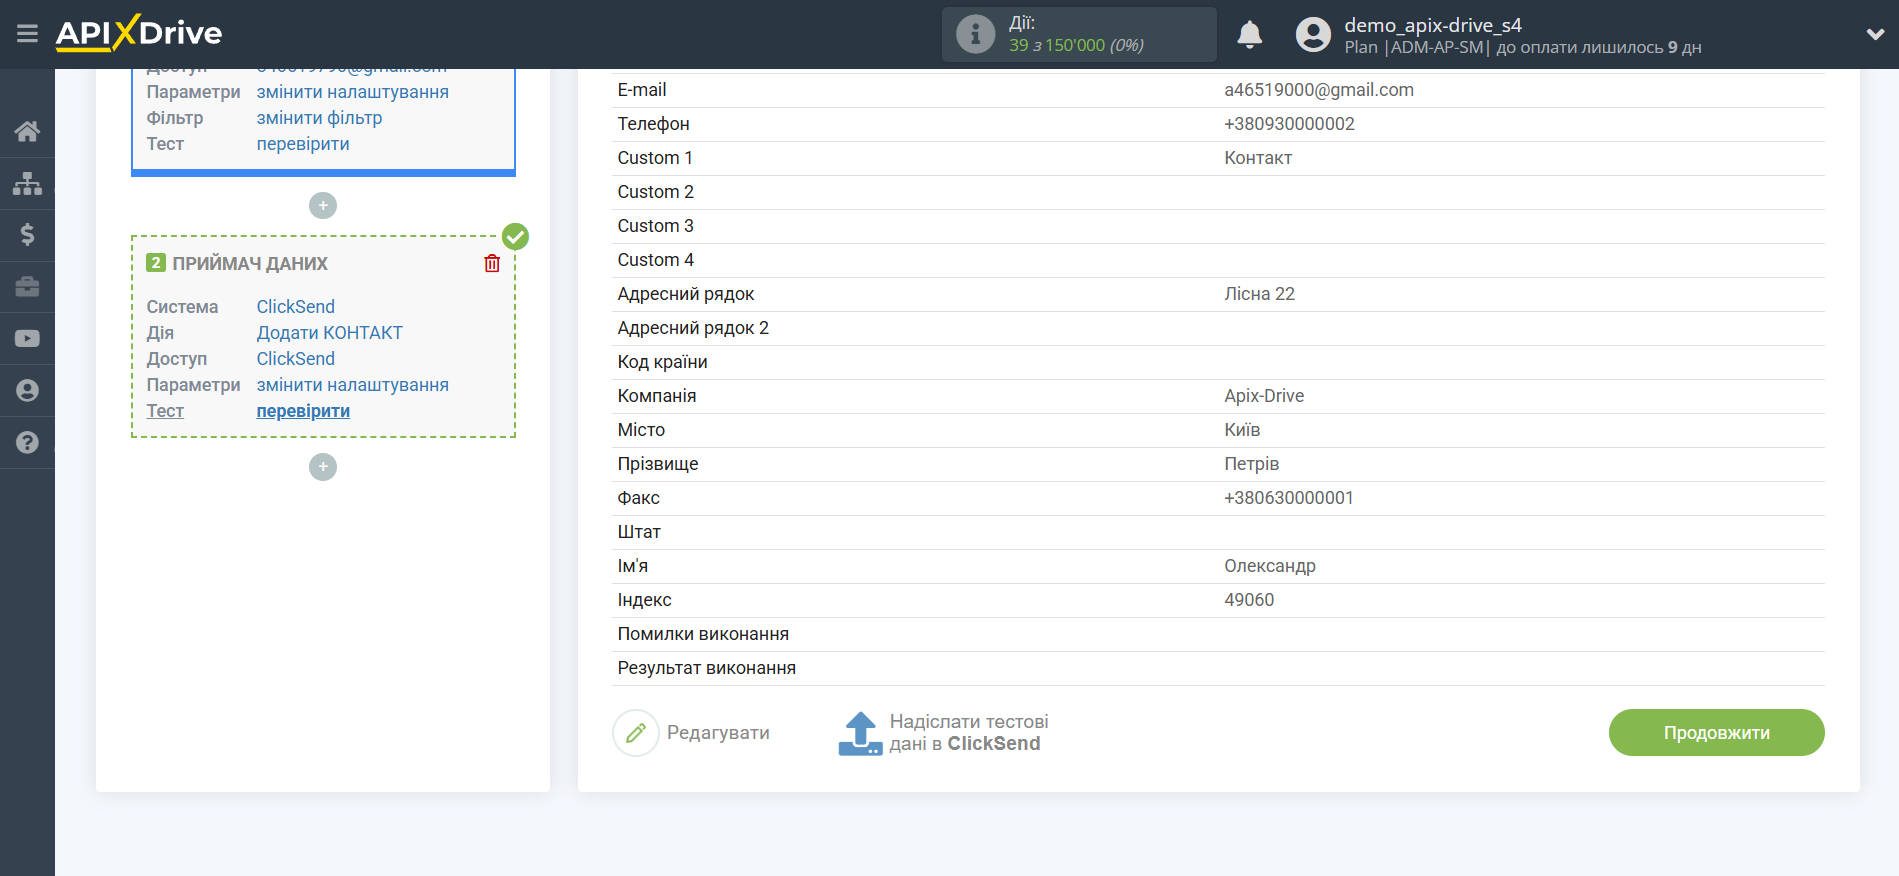Open billing dollar icon in sidebar

point(27,235)
